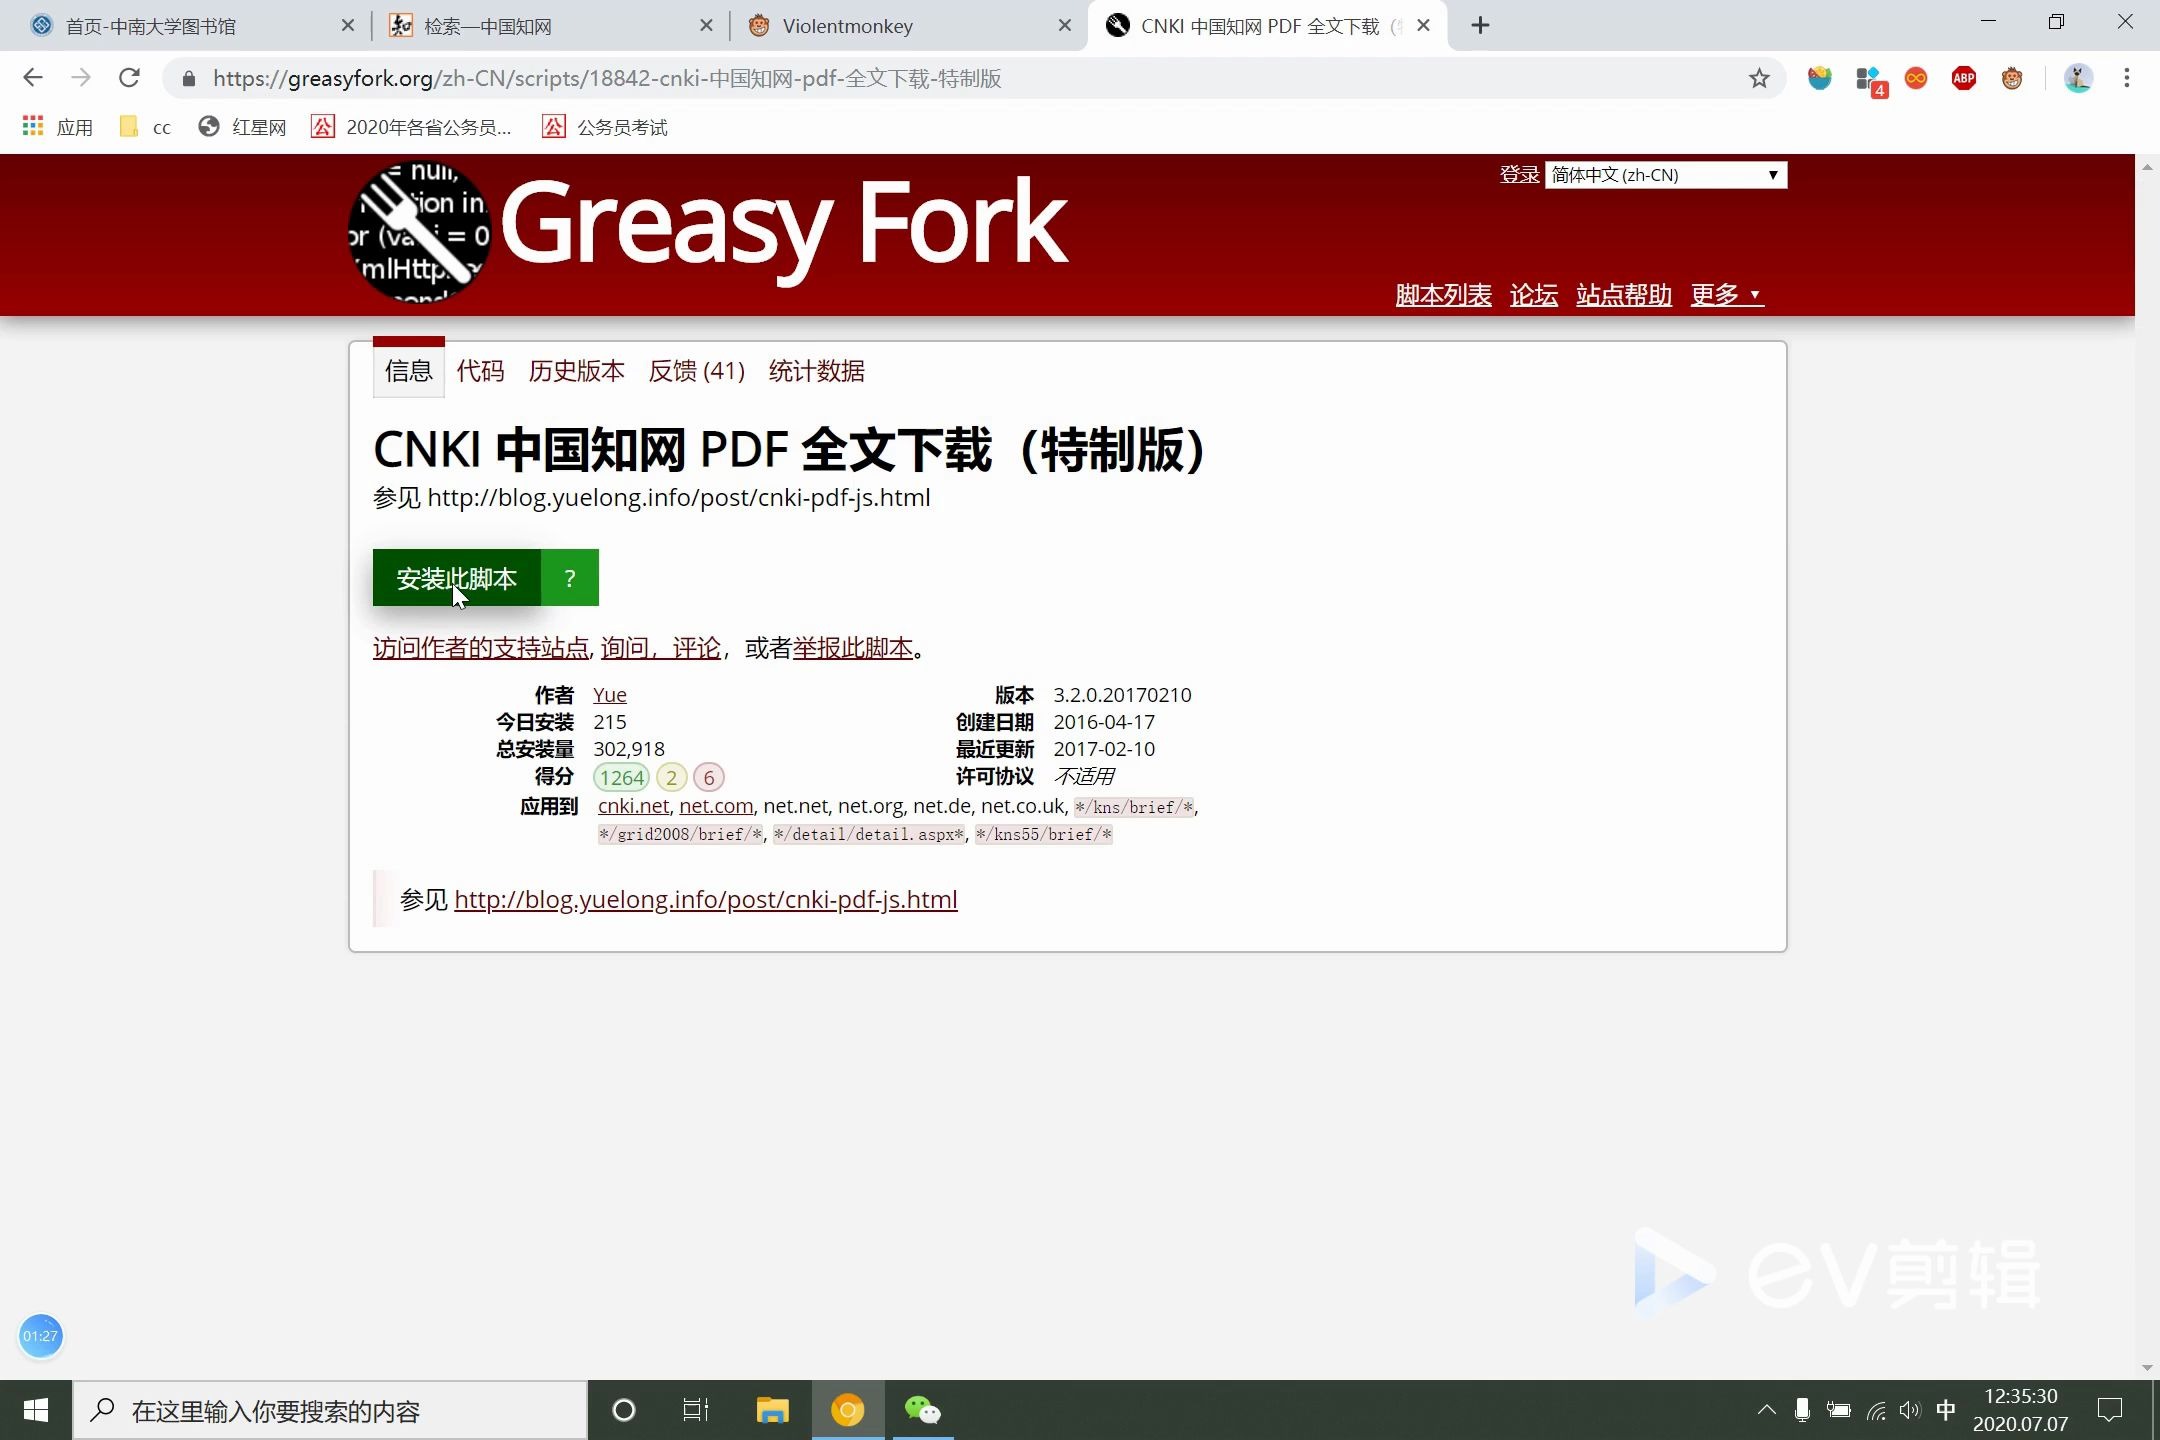Open the 红星网 bookmark
The width and height of the screenshot is (2160, 1440).
242,127
